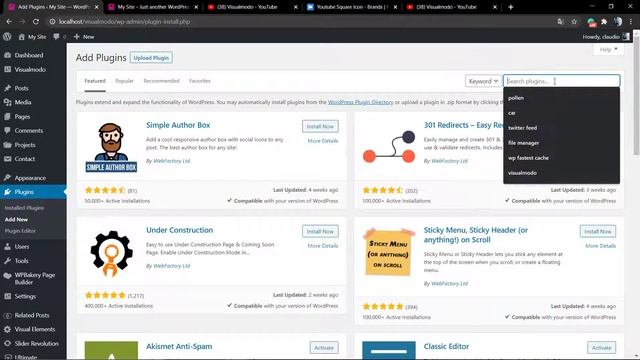Image resolution: width=640 pixels, height=360 pixels.
Task: Switch to Youtube Square Icon tab
Action: click(352, 7)
